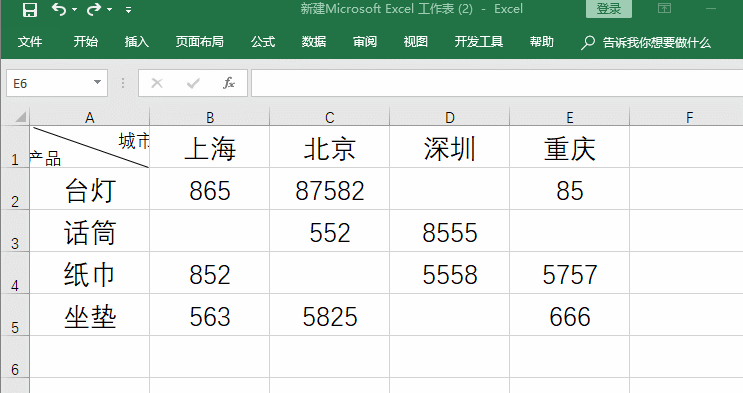Screen dimensions: 743x393
Task: Click the cell with value 87582
Action: point(329,189)
